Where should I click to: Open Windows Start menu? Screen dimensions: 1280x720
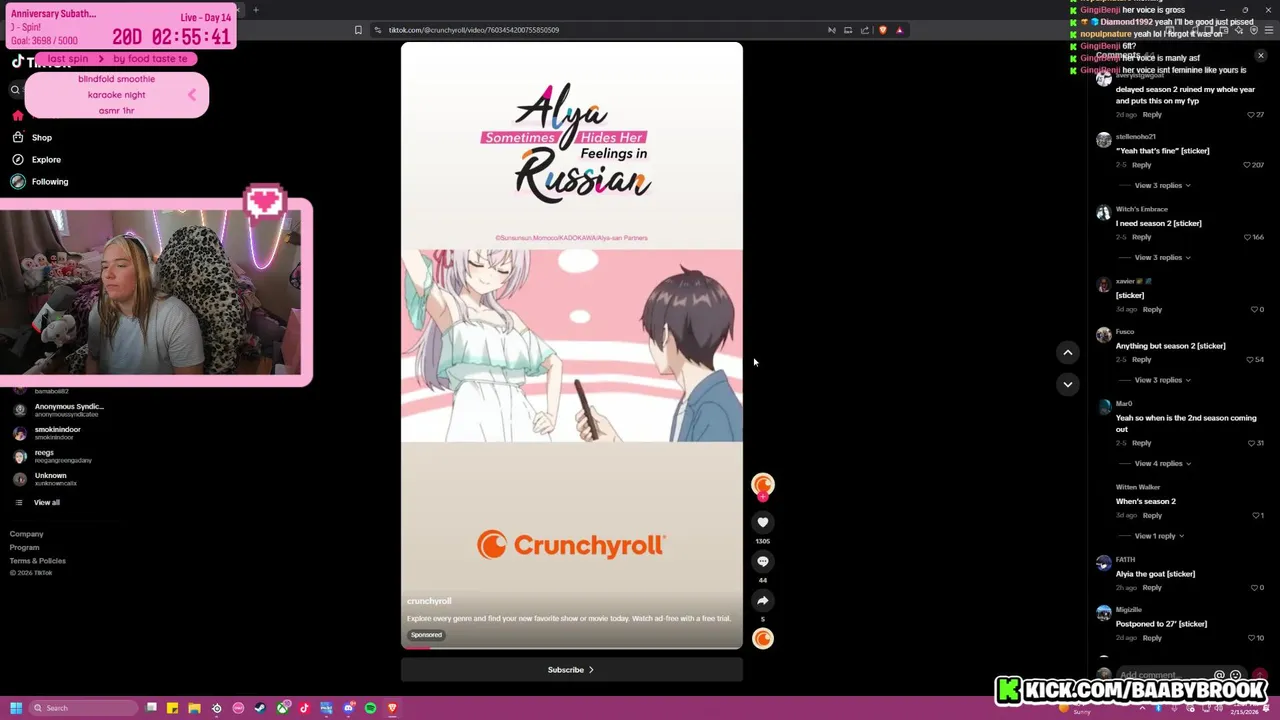[16, 708]
